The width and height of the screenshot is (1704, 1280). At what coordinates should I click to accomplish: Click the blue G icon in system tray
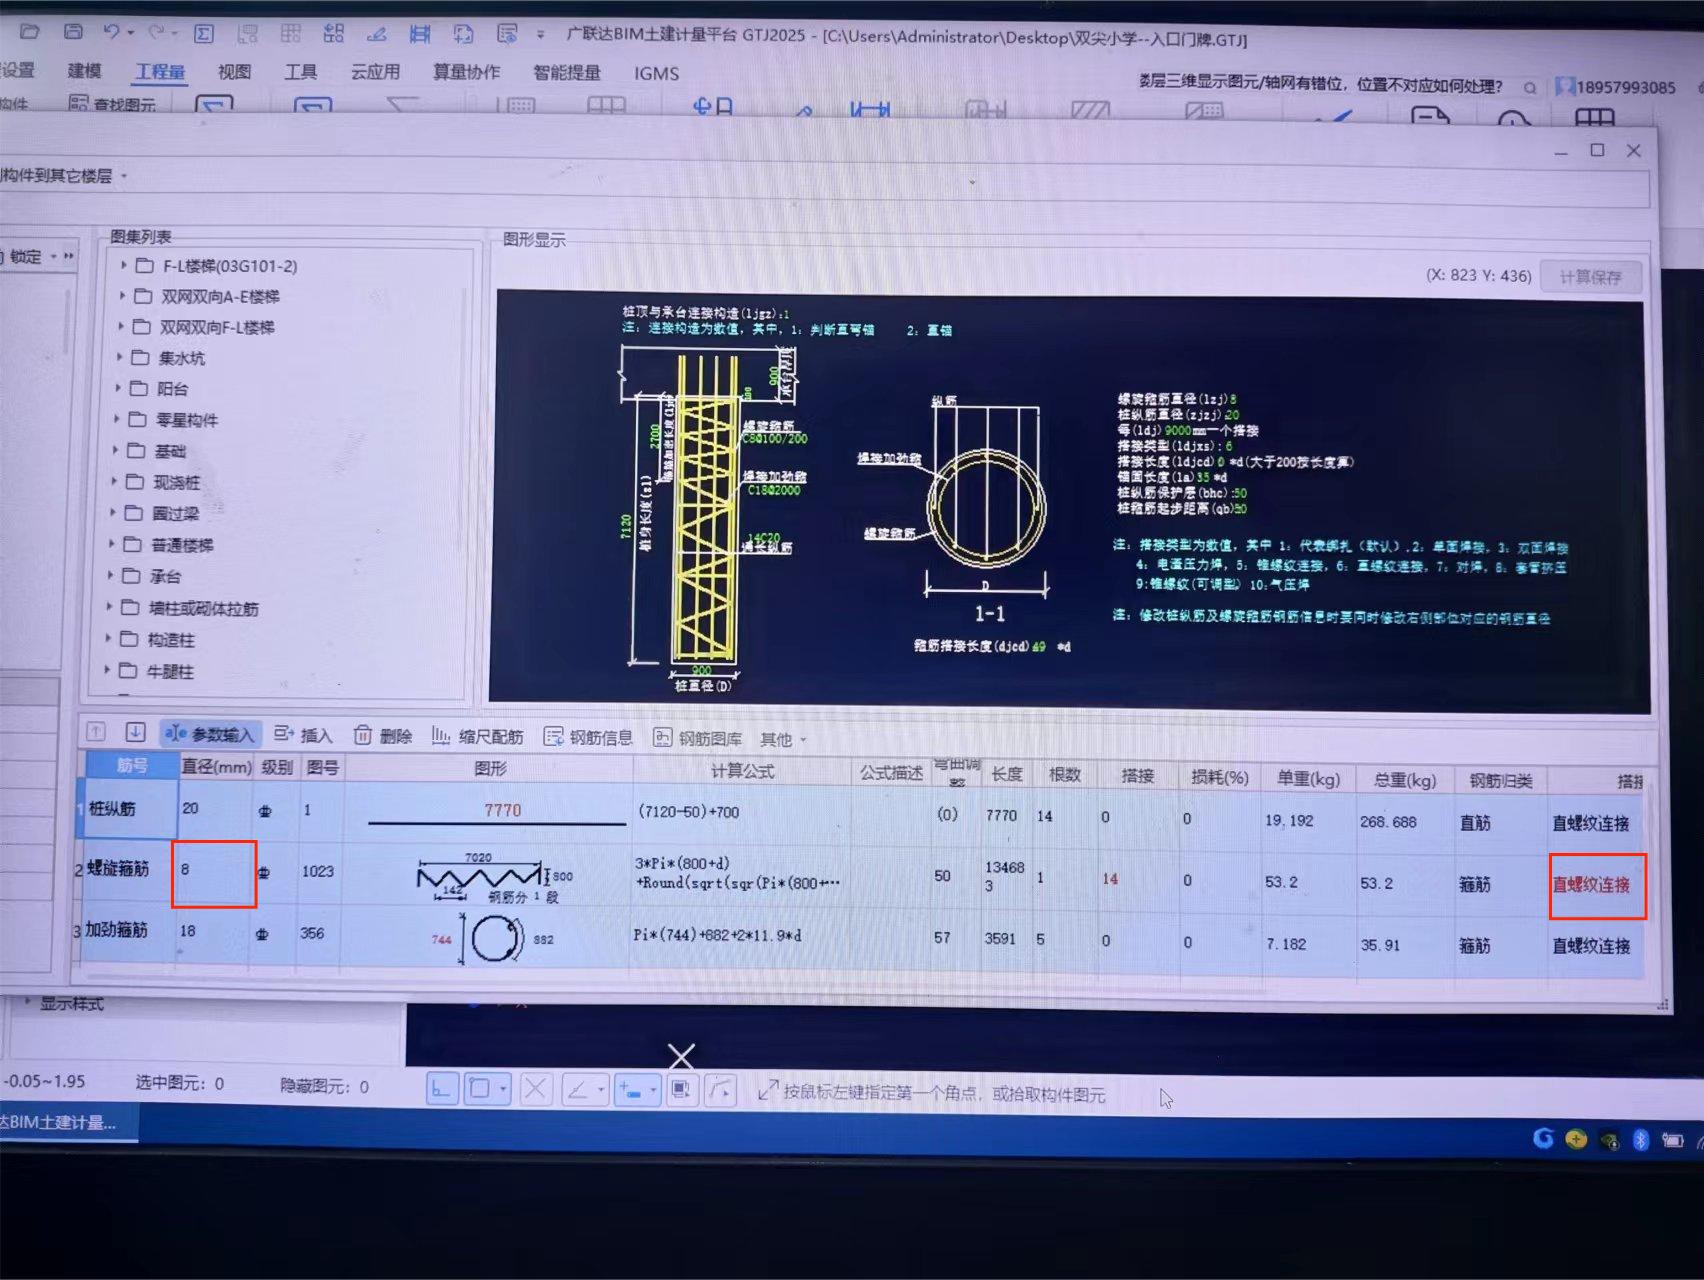(1543, 1138)
